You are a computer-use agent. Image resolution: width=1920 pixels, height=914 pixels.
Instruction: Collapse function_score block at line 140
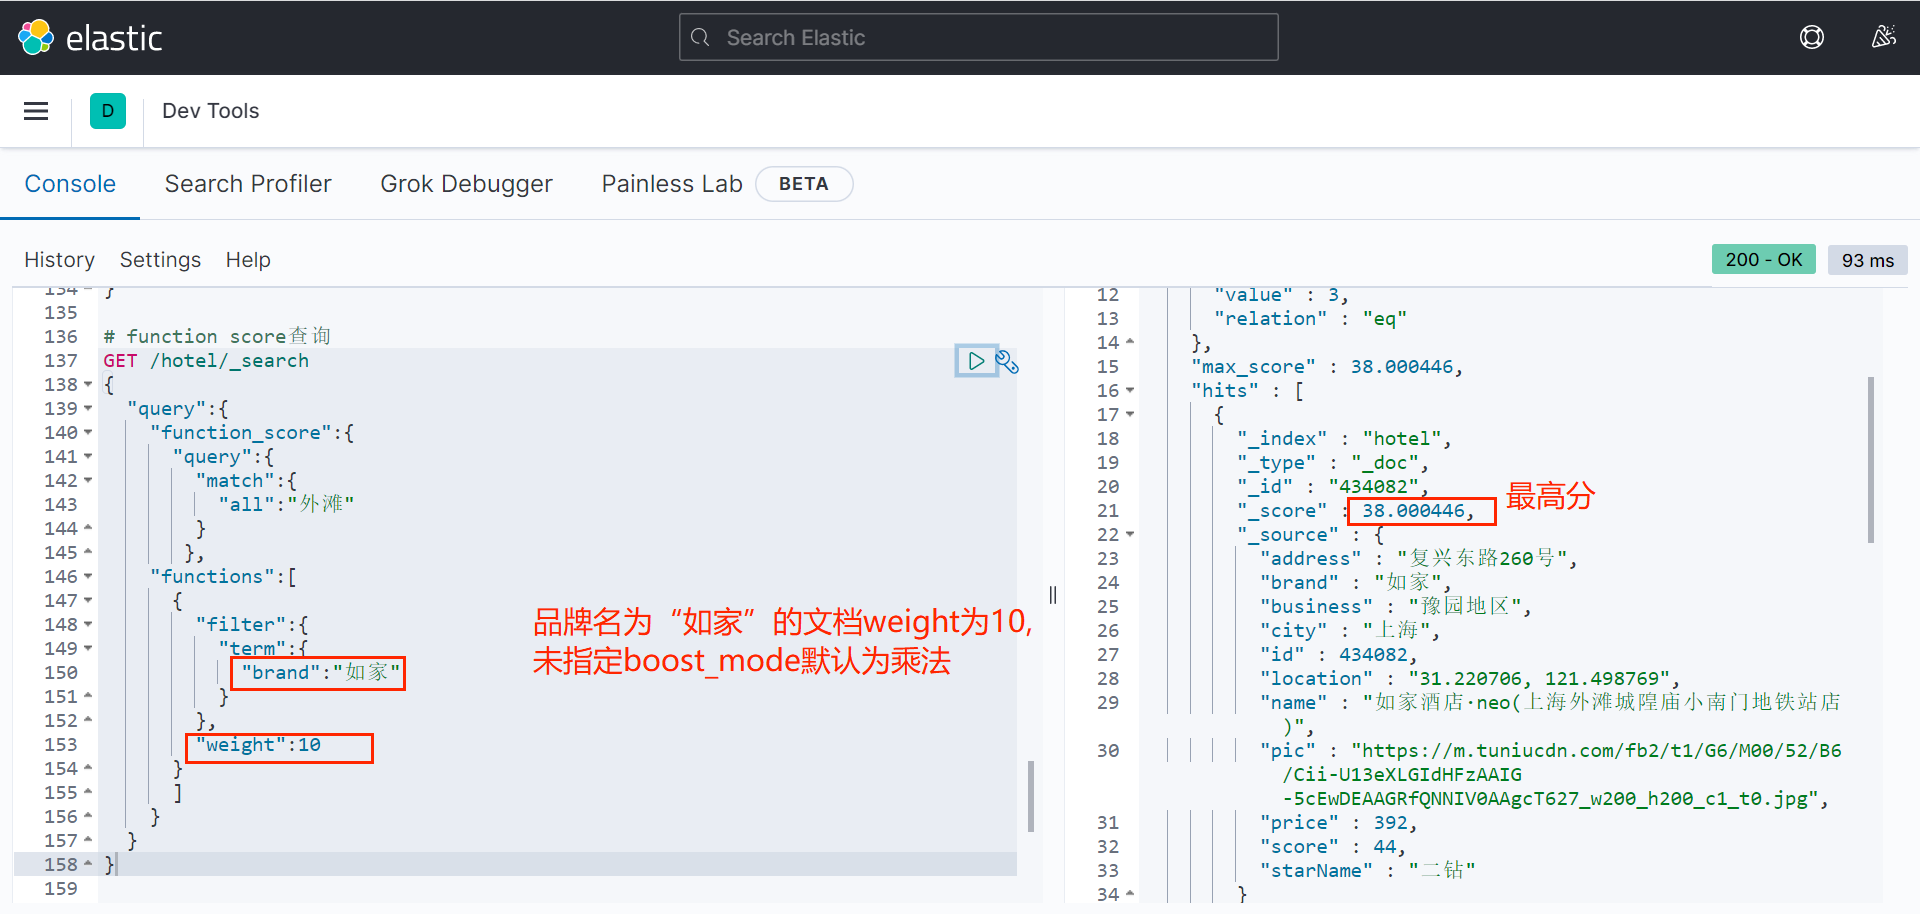tap(88, 433)
